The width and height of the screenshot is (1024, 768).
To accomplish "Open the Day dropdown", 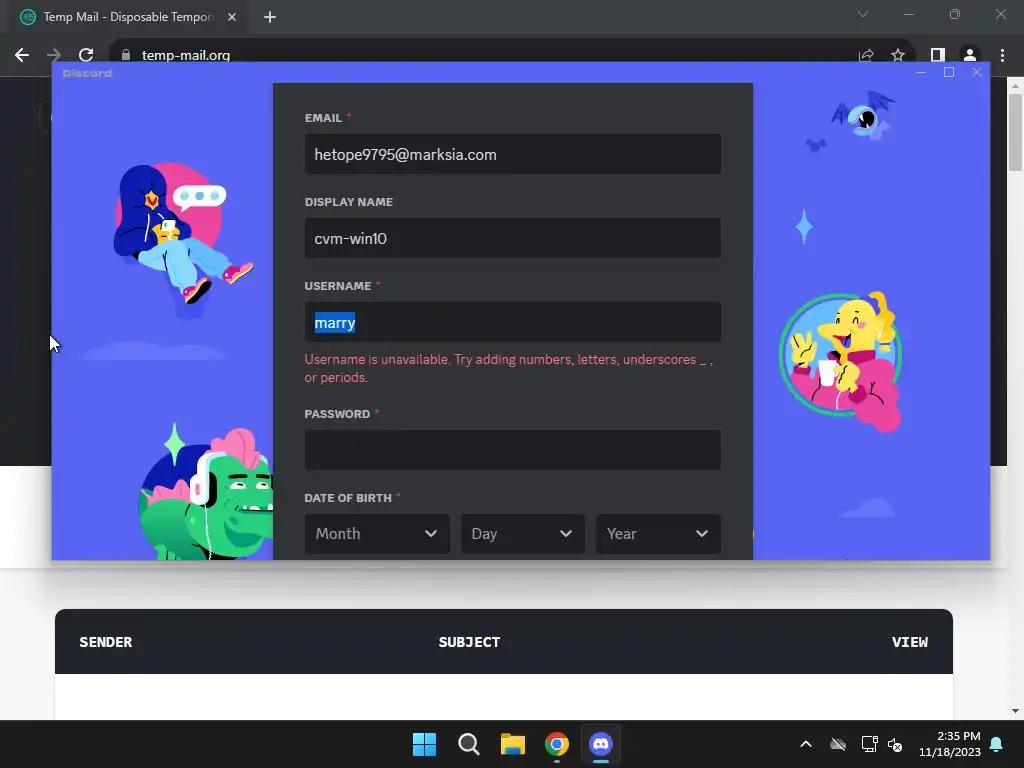I will pos(522,534).
